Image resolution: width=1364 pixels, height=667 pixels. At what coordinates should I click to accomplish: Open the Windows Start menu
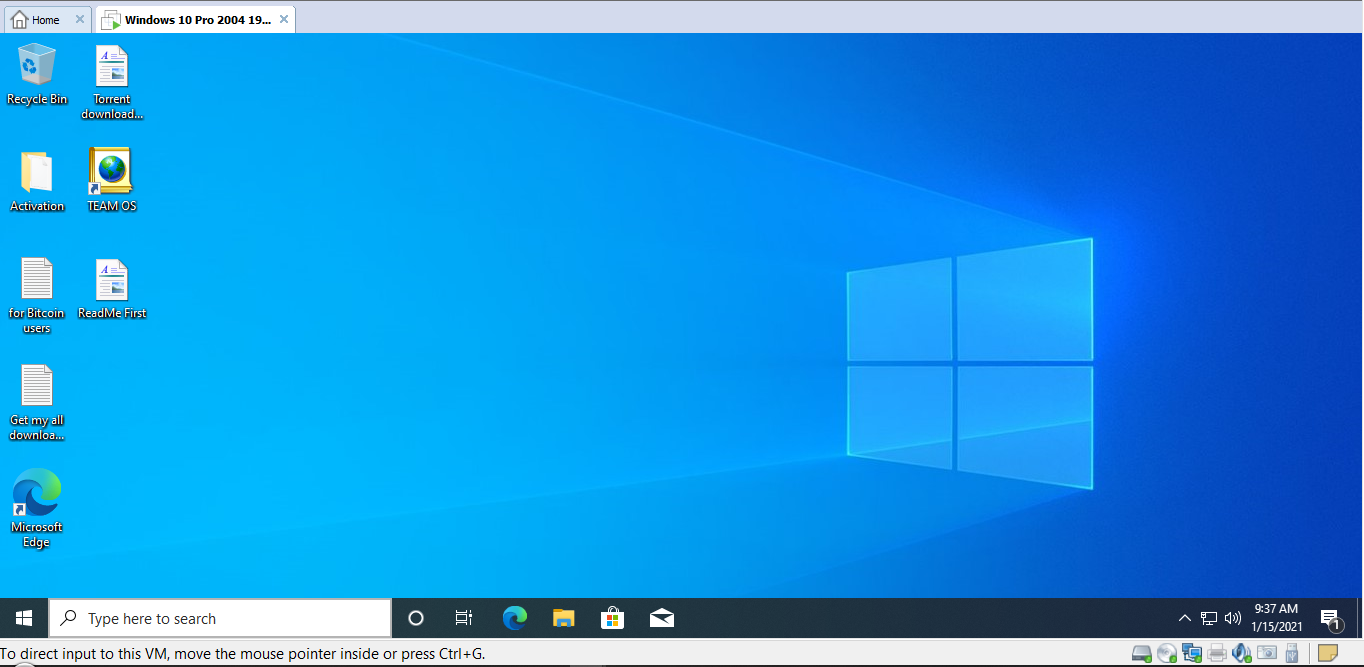click(24, 618)
